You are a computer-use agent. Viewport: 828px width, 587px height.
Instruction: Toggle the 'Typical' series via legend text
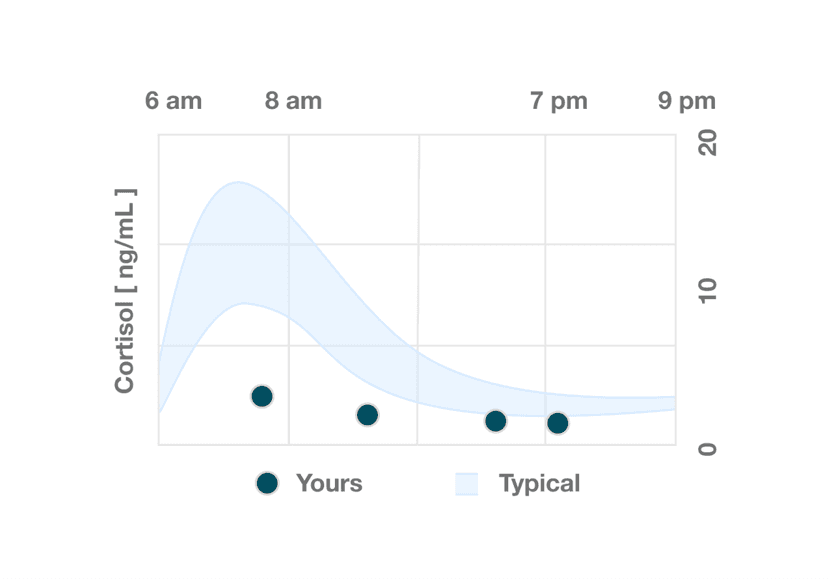click(539, 484)
